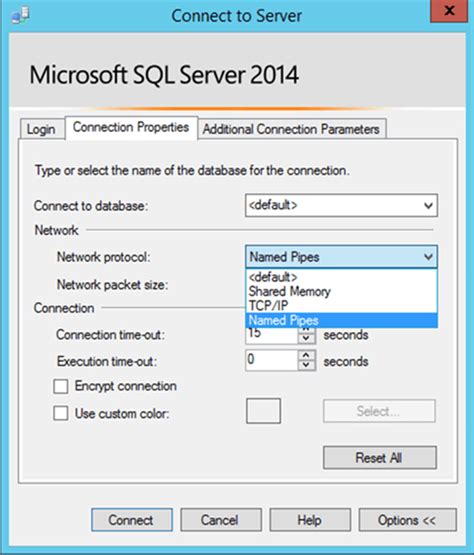Click the disabled Select... color button
This screenshot has width=474, height=555.
(x=379, y=411)
